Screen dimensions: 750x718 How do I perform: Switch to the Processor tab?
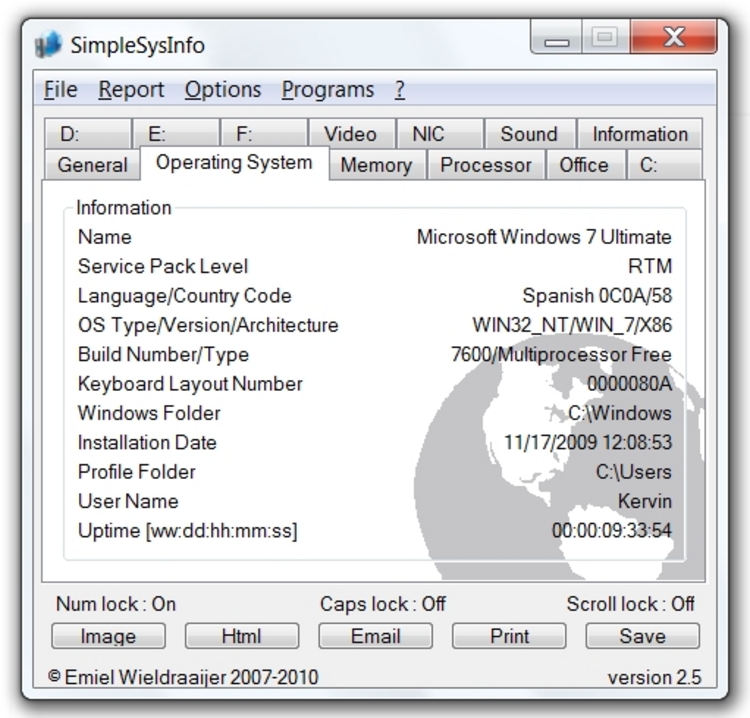tap(486, 165)
